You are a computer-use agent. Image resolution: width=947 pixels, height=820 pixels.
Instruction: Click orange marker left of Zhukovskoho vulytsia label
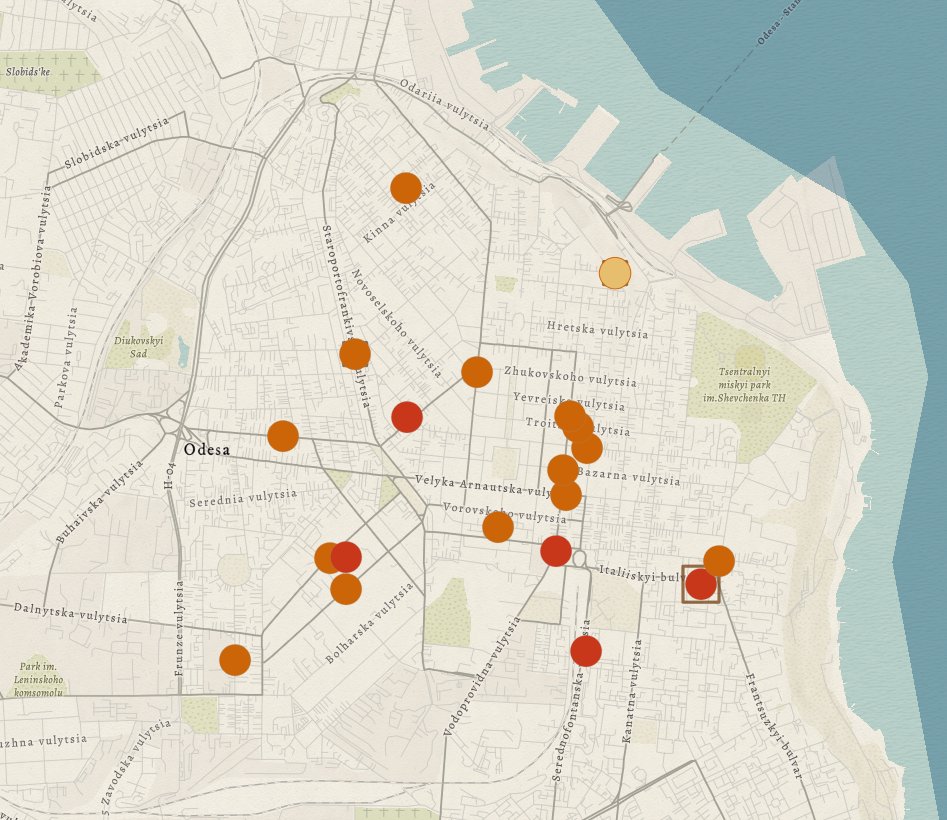[477, 372]
